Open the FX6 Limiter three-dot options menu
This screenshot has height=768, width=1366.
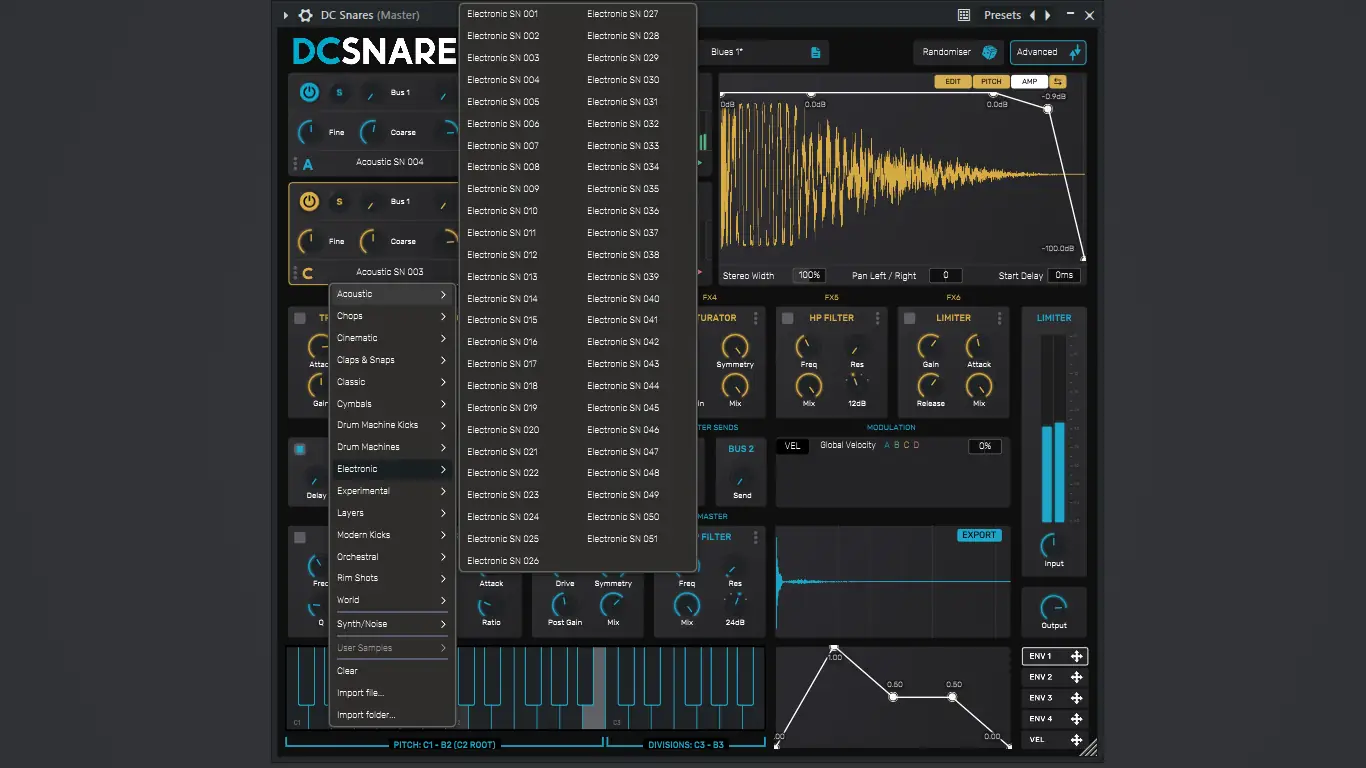[1000, 318]
